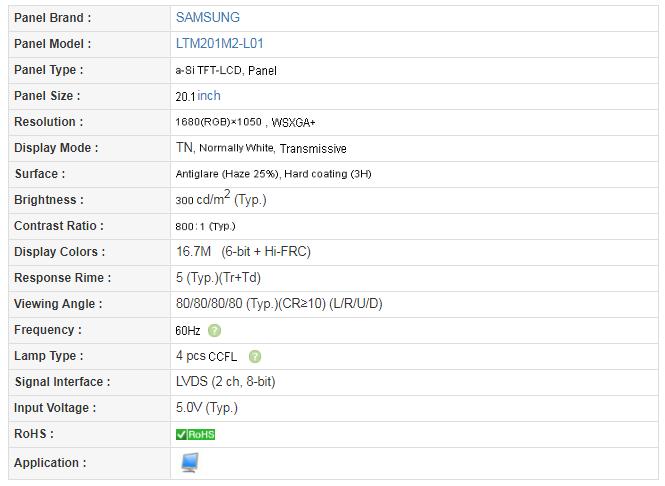Select the 'Application :' label
Screen dimensions: 665x486
point(50,462)
